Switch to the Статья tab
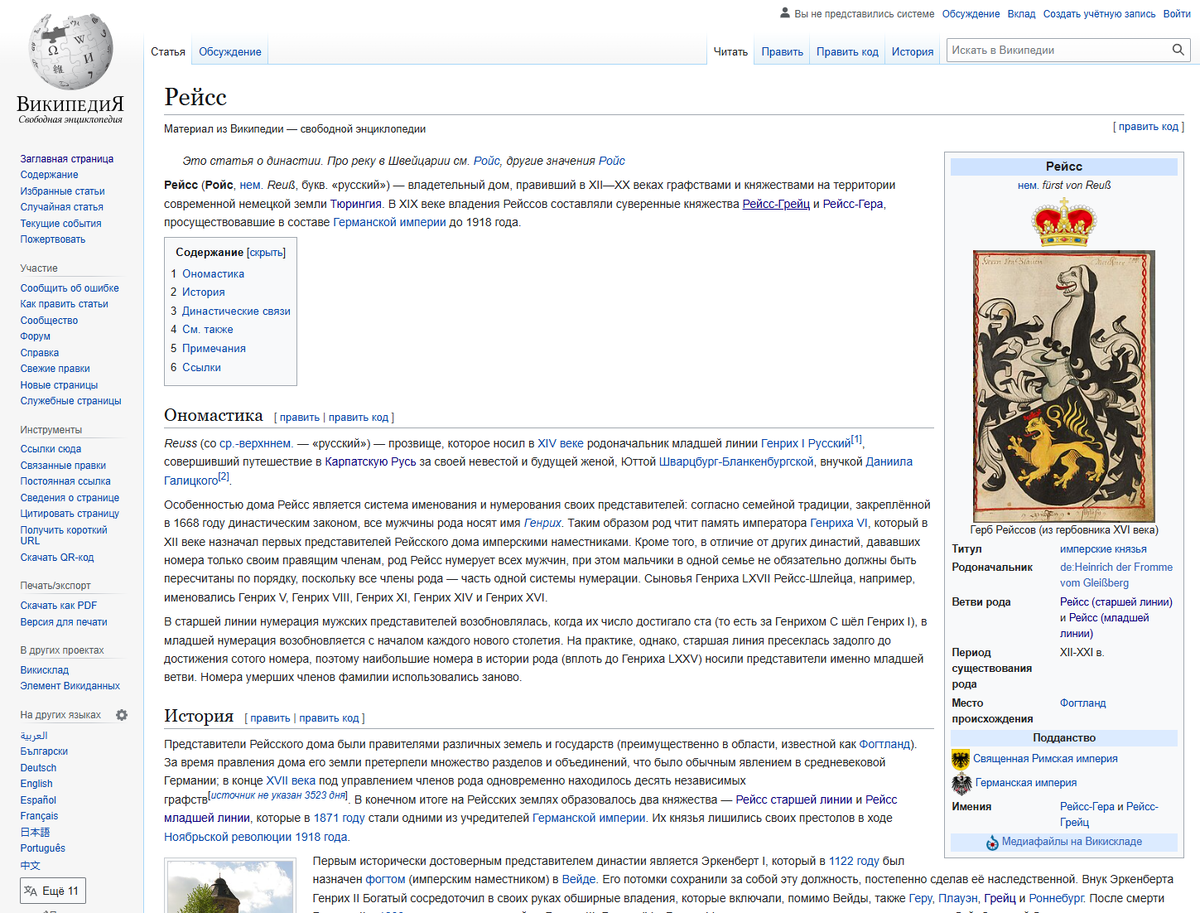This screenshot has height=913, width=1200. pyautogui.click(x=168, y=52)
